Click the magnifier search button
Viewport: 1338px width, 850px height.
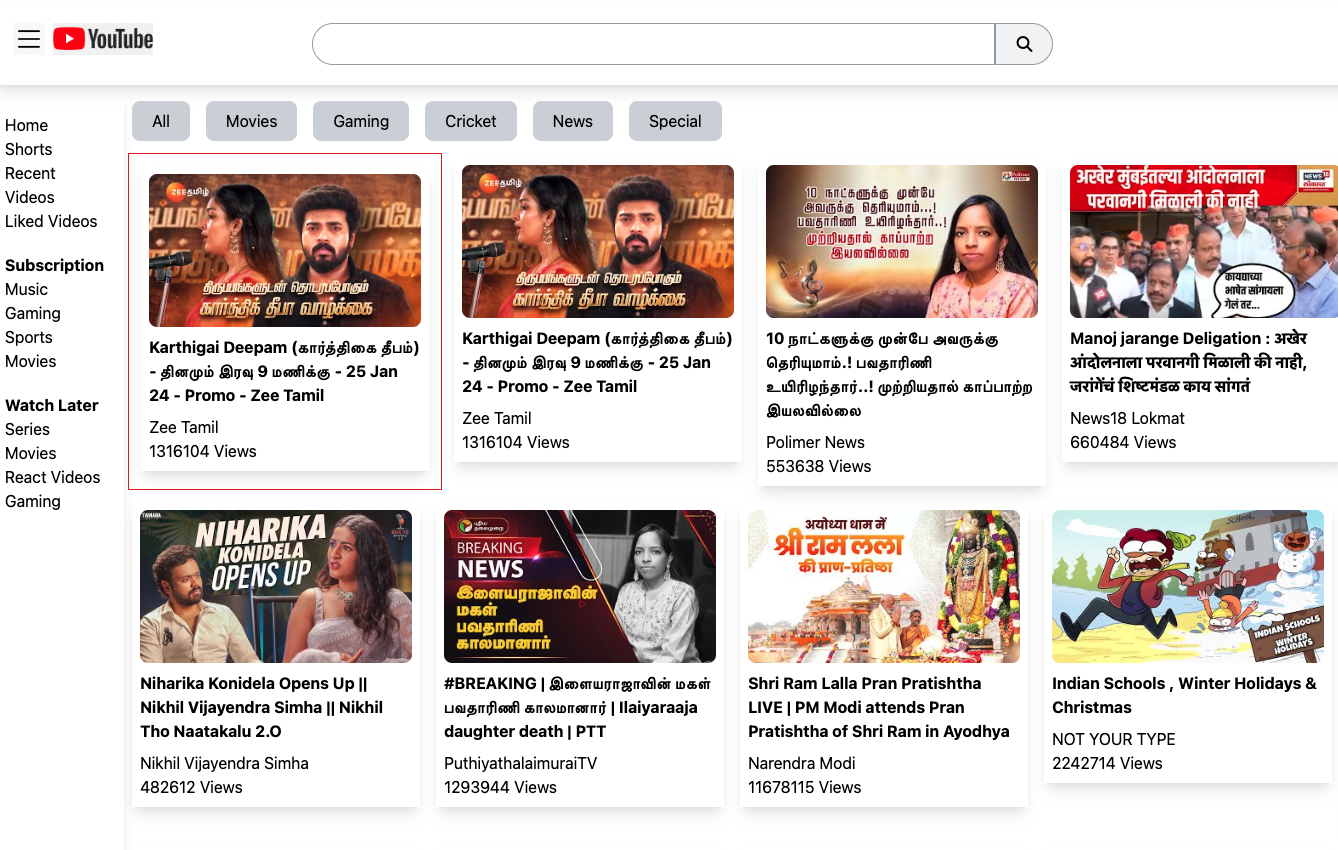click(1024, 44)
